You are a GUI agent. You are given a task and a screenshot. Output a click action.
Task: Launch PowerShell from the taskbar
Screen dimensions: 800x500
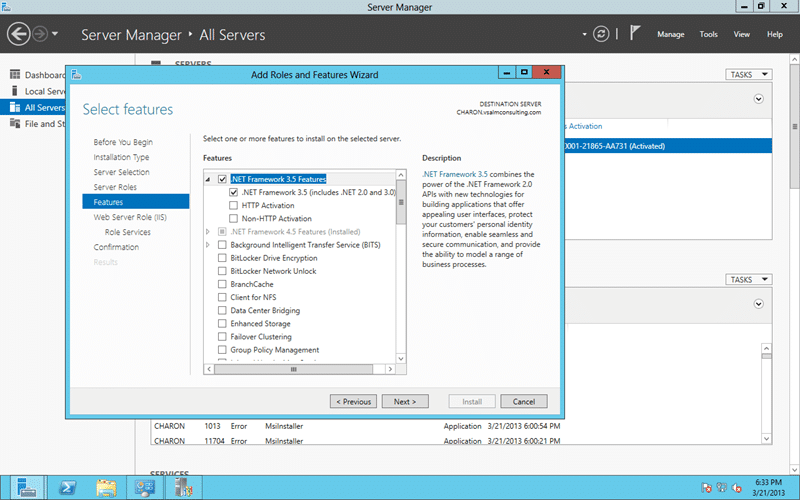click(67, 488)
